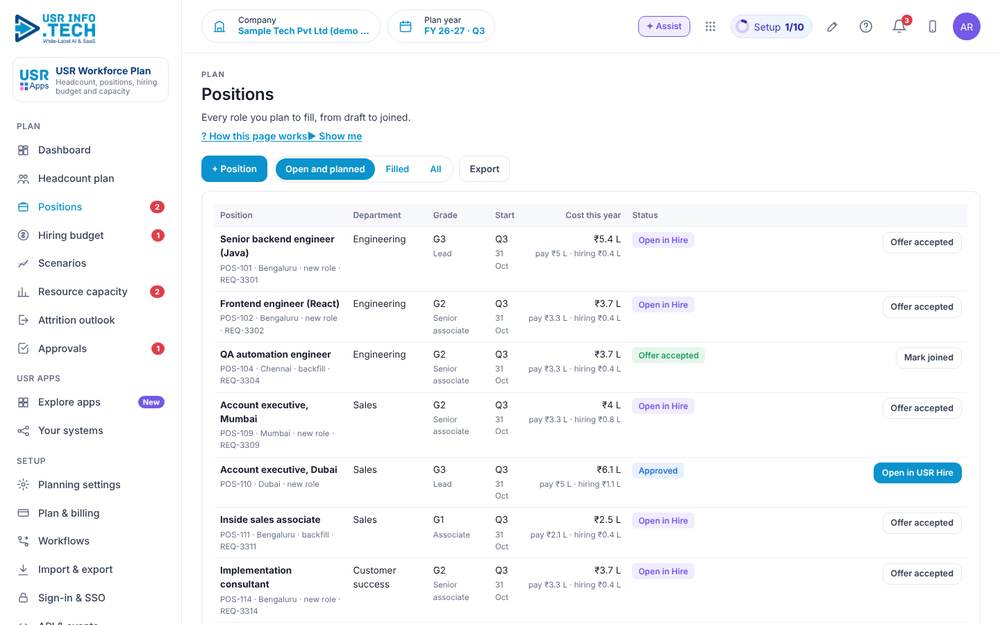Click the Explore apps grid icon
The image size is (1000, 625).
coord(23,402)
